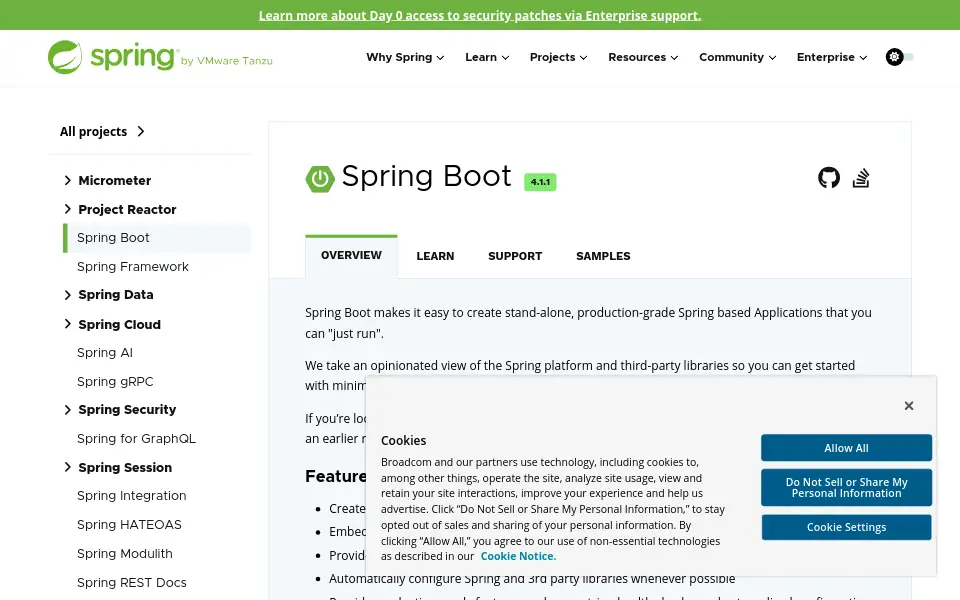Select Spring REST Docs in the sidebar
960x600 pixels.
(132, 582)
